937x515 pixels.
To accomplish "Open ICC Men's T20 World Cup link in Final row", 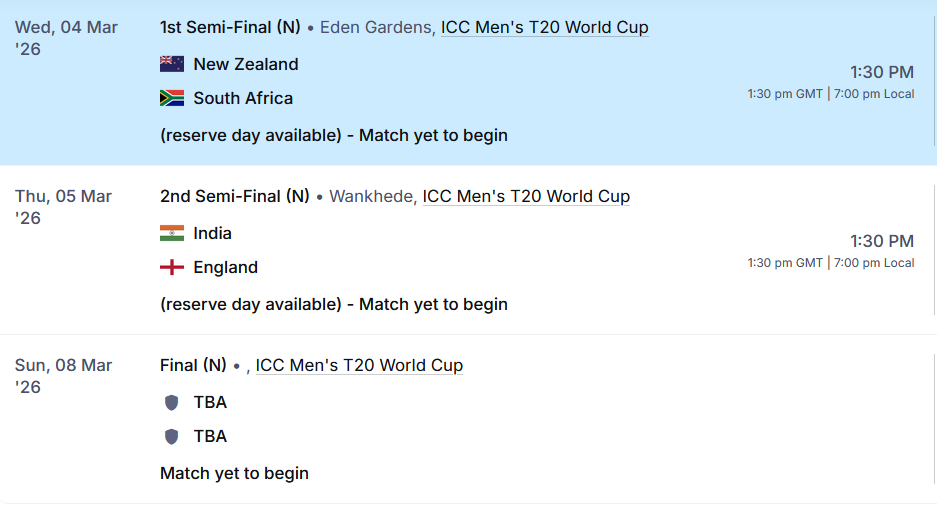I will pyautogui.click(x=359, y=366).
